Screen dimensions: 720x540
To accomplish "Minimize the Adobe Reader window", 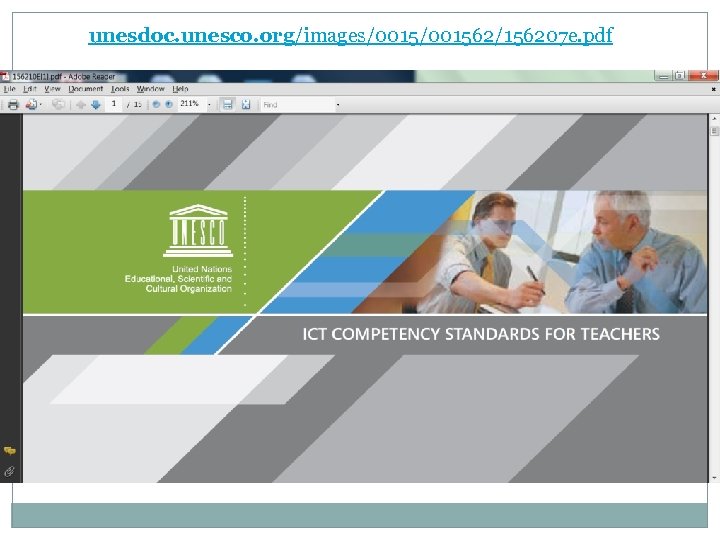I will point(663,76).
